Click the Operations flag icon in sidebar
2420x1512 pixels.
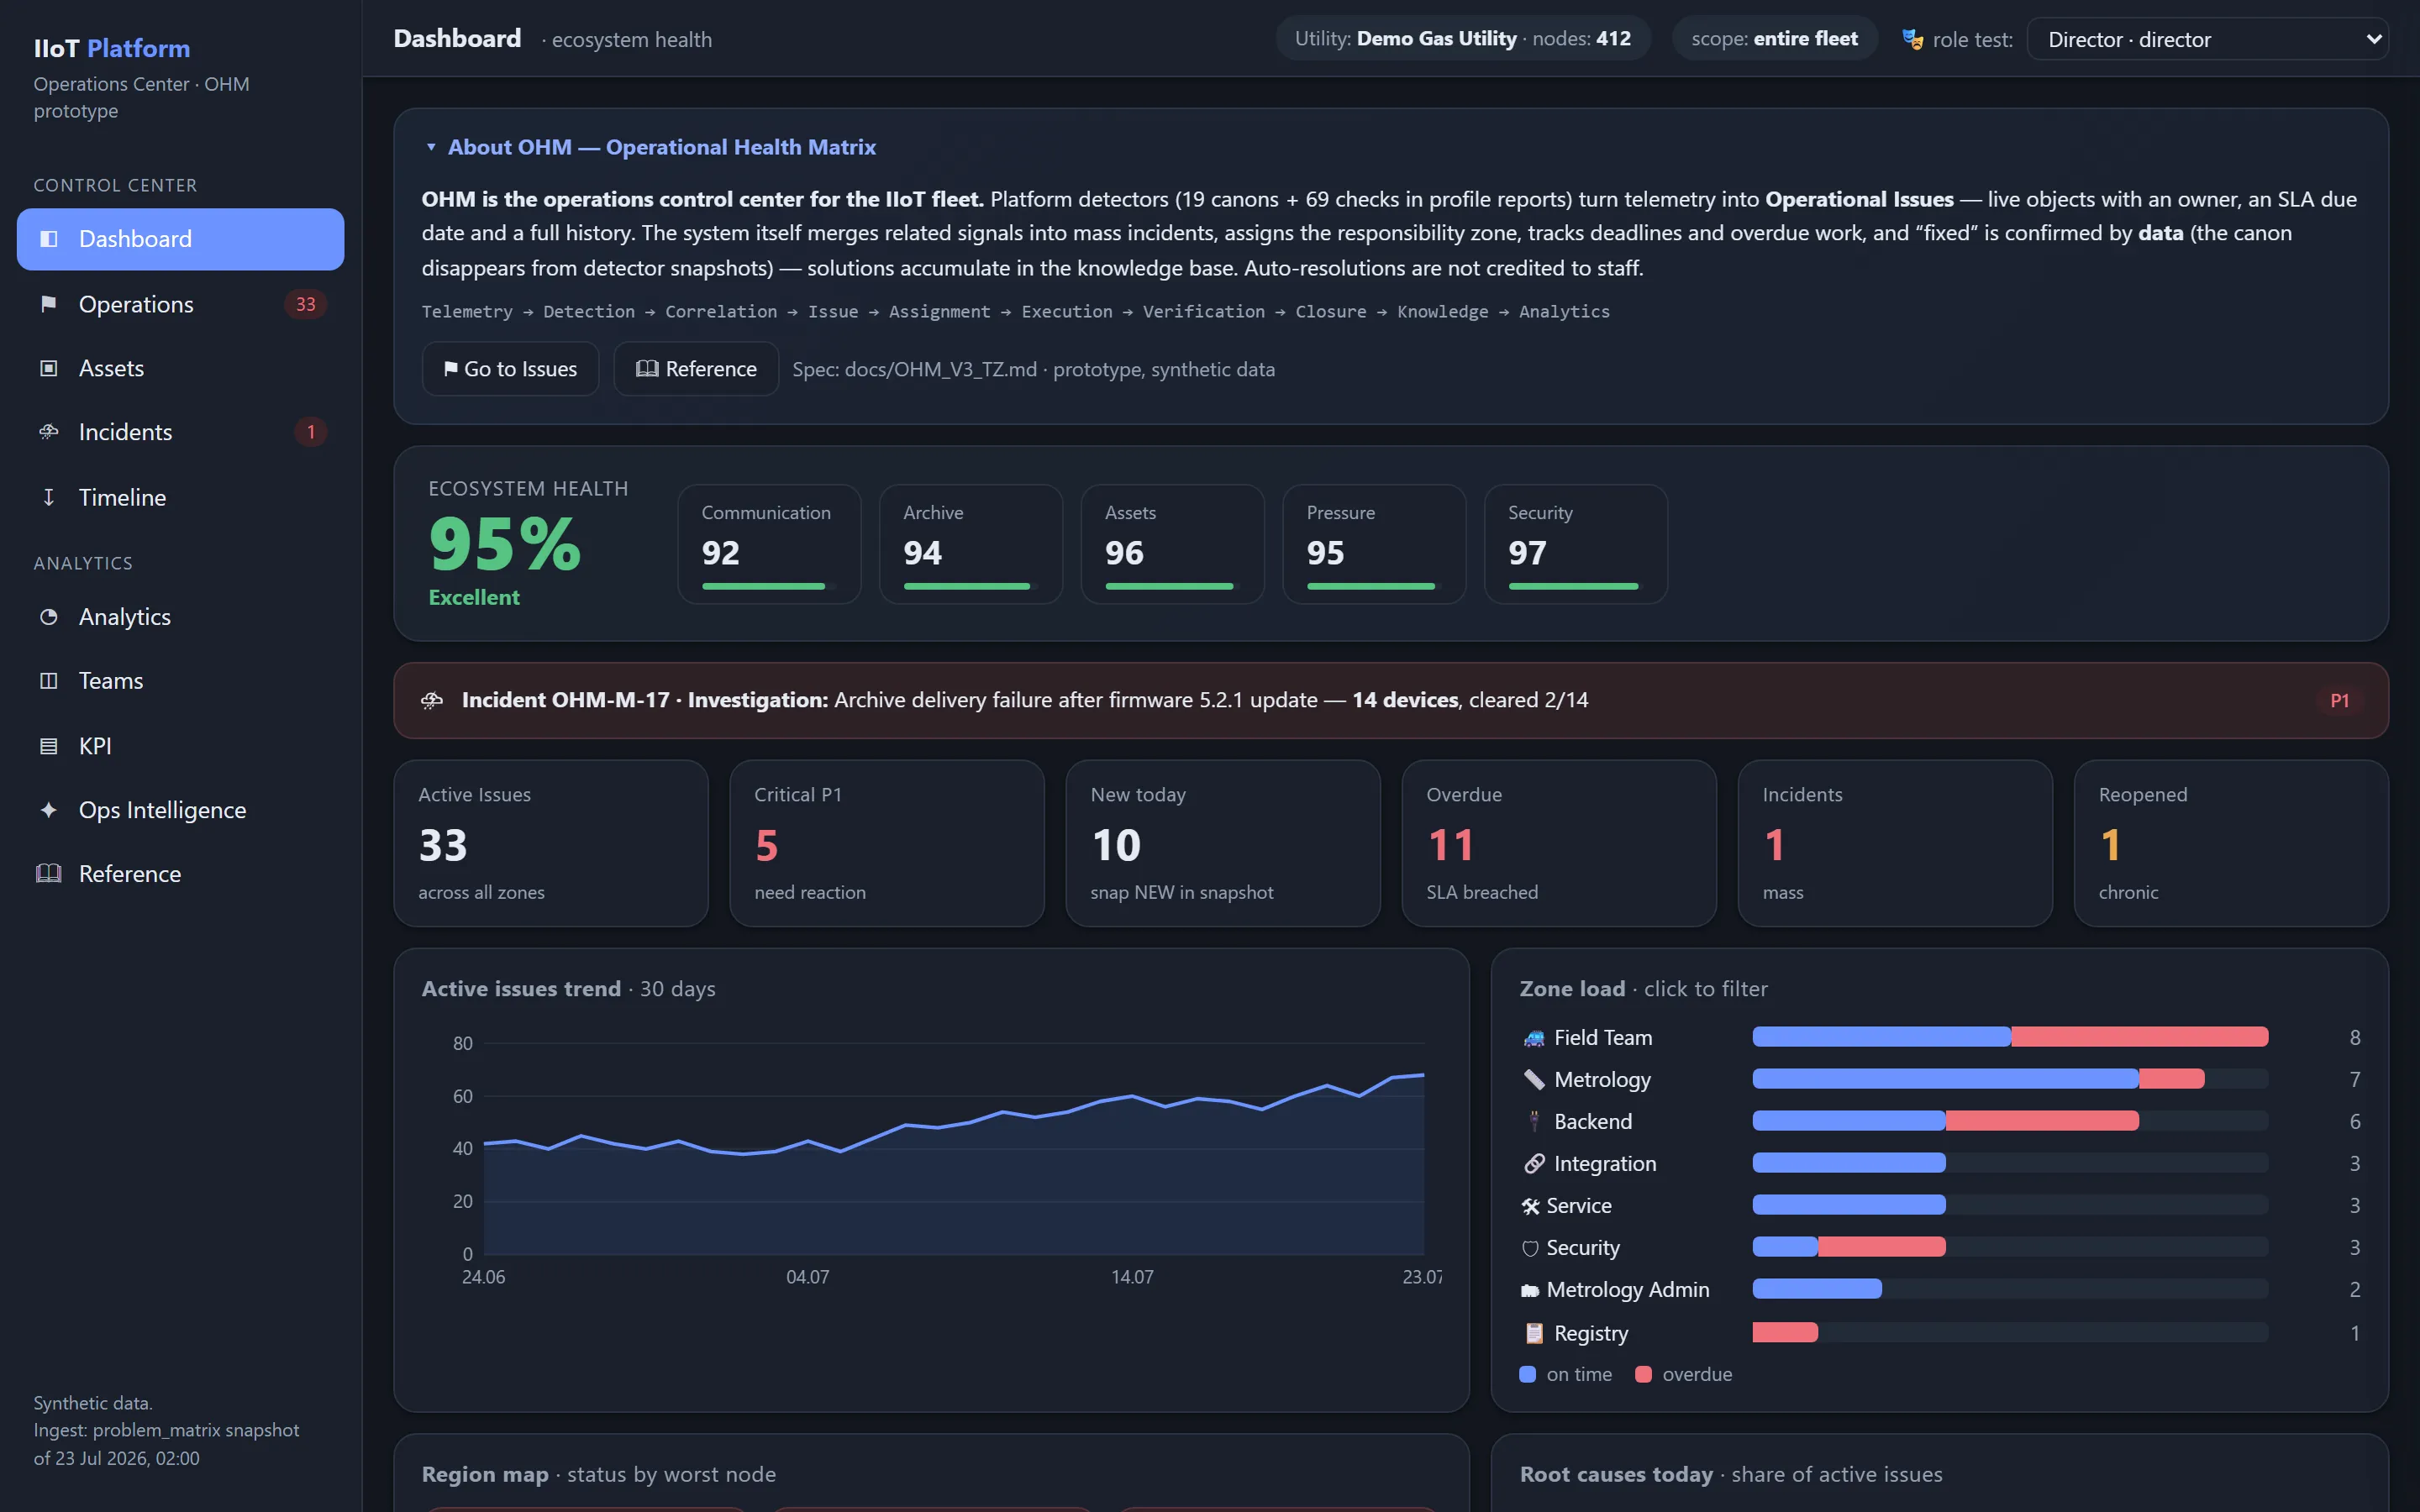point(48,304)
